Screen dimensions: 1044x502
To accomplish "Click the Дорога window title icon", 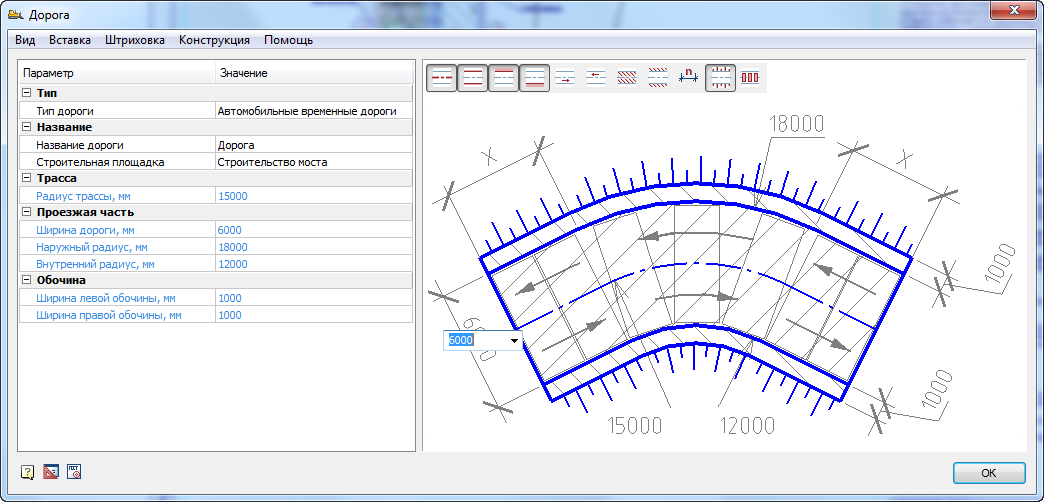I will pos(15,14).
